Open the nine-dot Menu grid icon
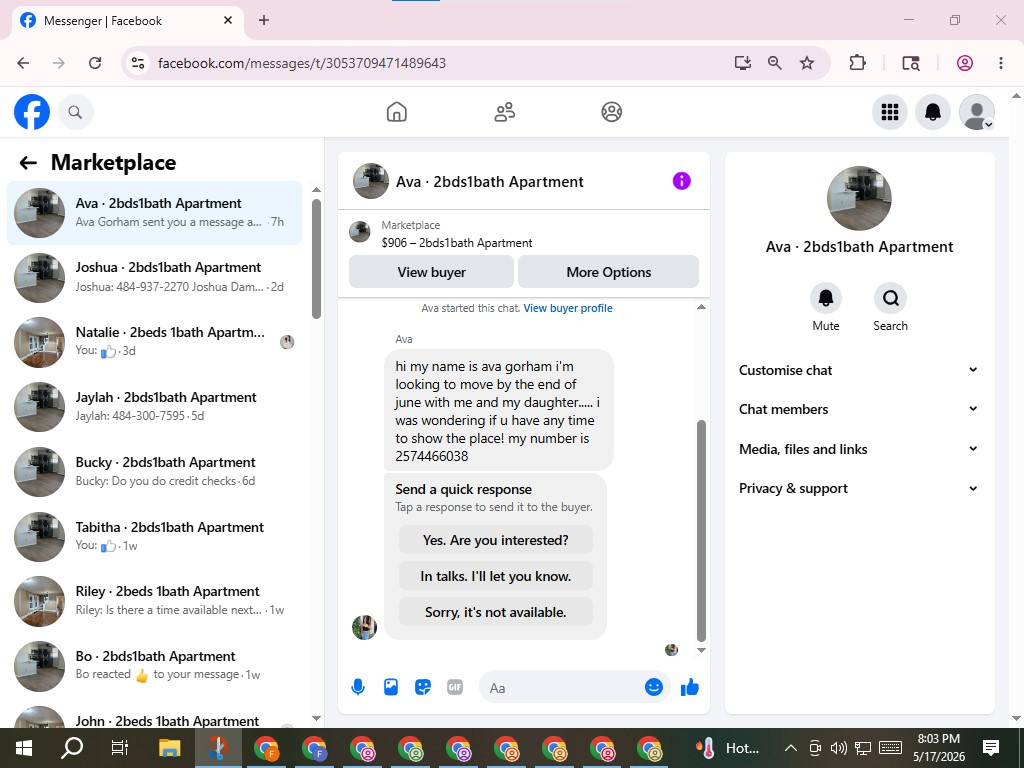This screenshot has height=768, width=1024. click(889, 112)
